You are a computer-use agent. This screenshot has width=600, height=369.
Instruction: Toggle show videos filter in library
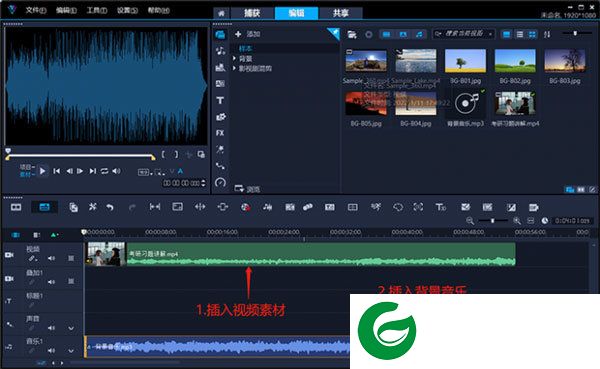click(386, 34)
